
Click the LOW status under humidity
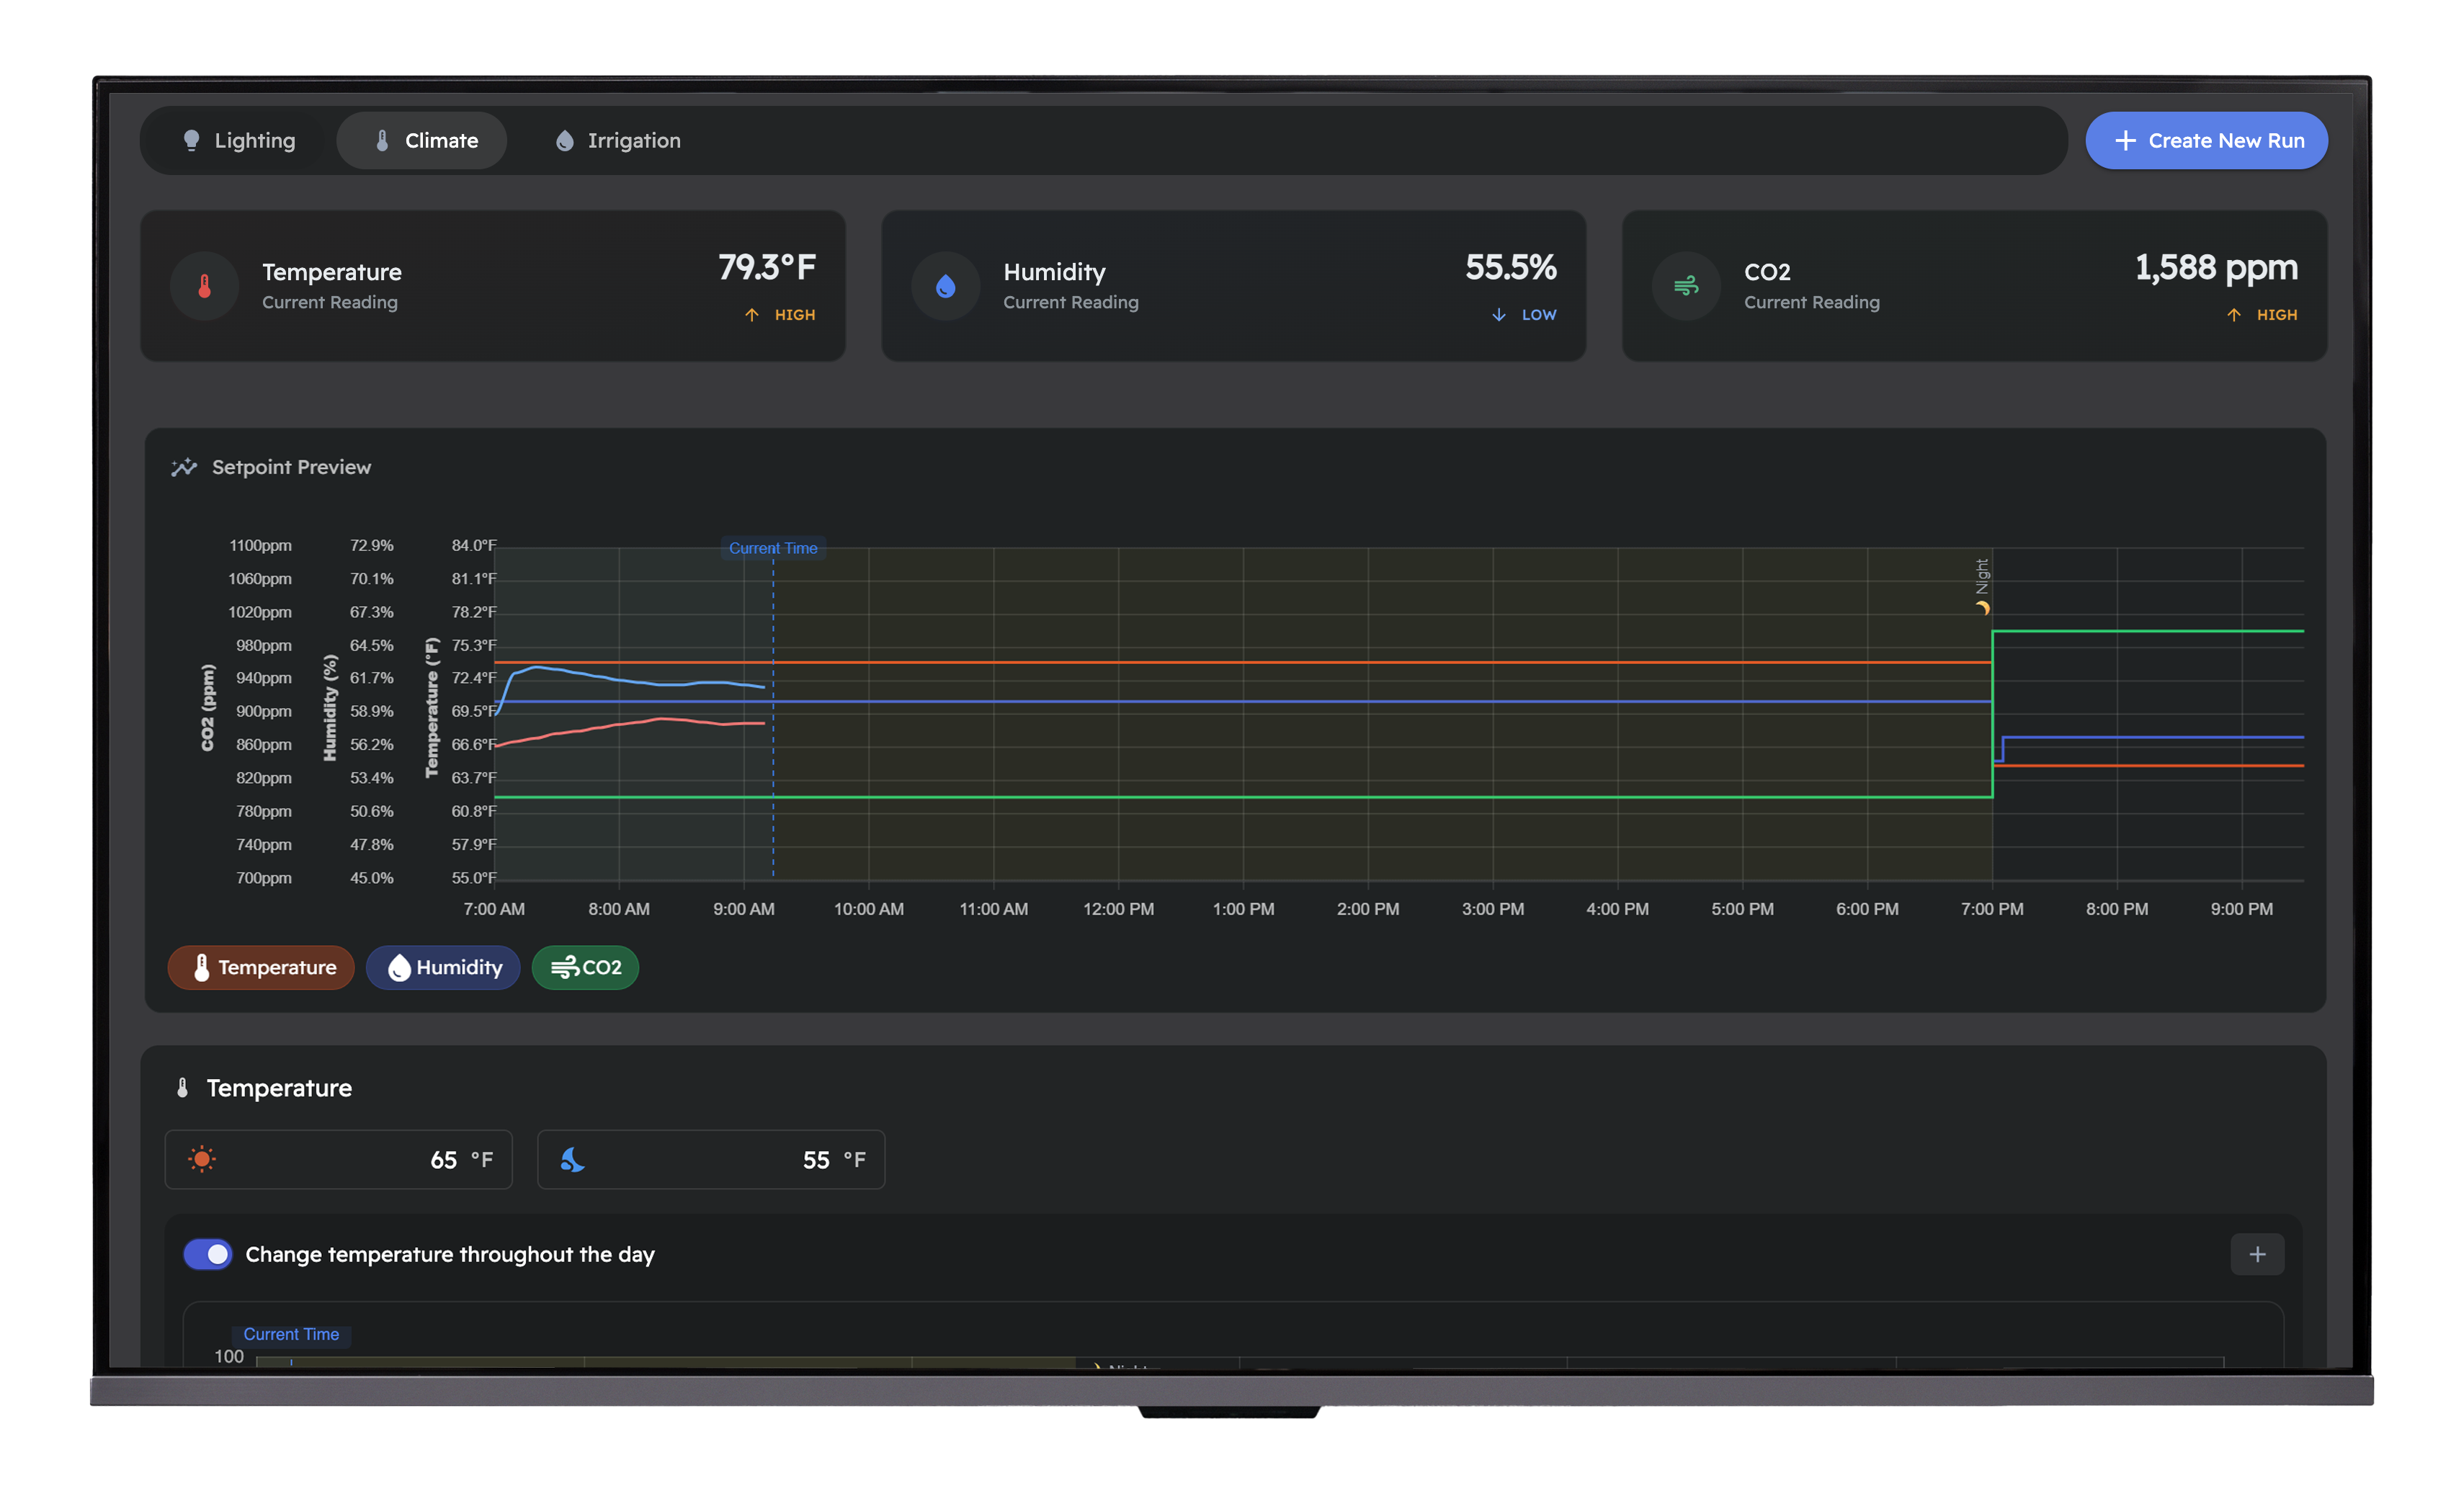tap(1539, 315)
